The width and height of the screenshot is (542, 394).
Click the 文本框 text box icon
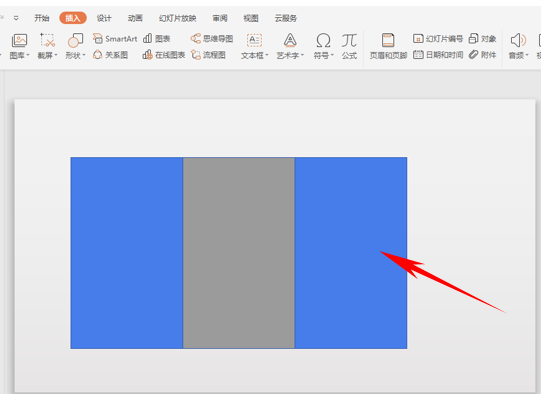click(254, 40)
